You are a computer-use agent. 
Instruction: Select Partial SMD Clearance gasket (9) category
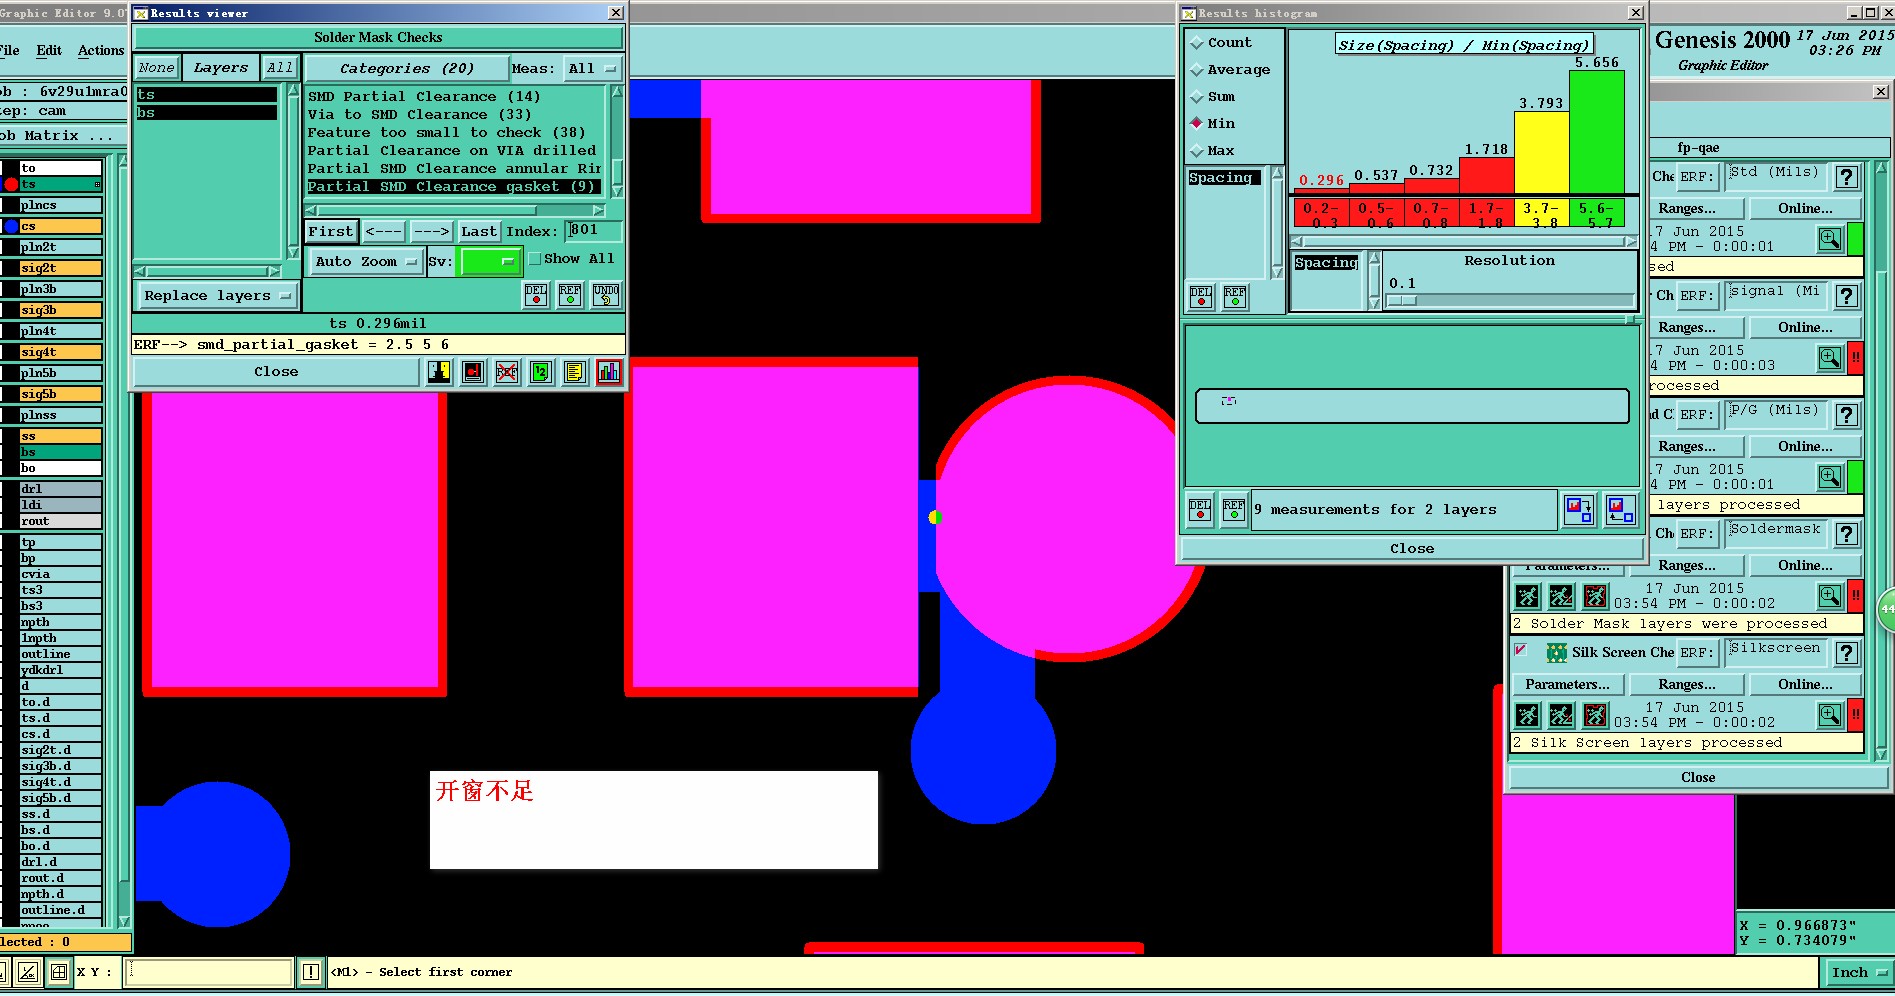pyautogui.click(x=454, y=187)
